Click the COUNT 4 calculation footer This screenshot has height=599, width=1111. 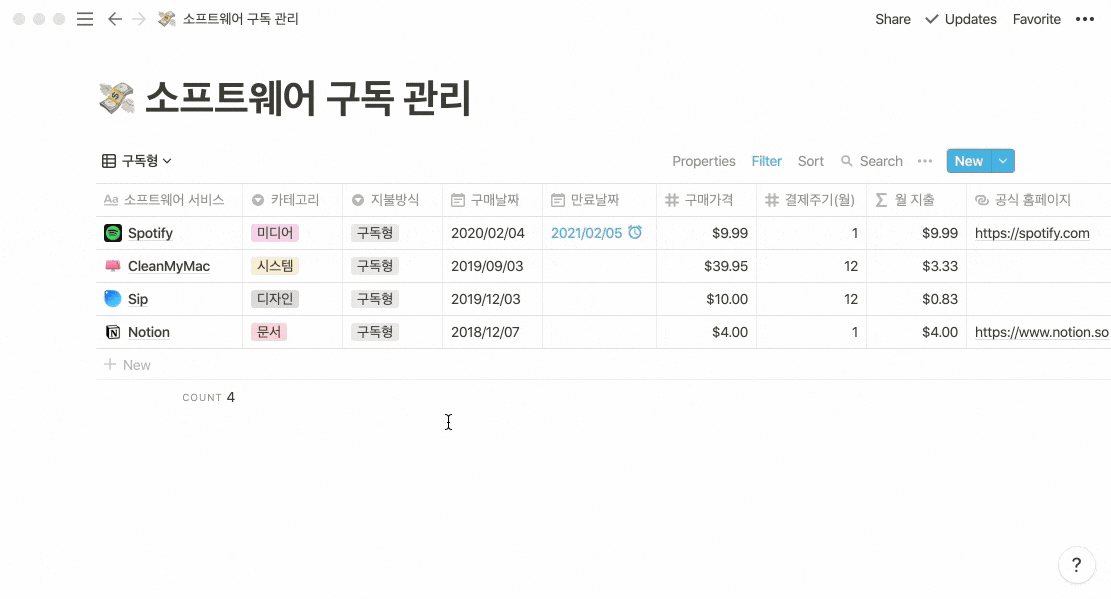pyautogui.click(x=208, y=397)
